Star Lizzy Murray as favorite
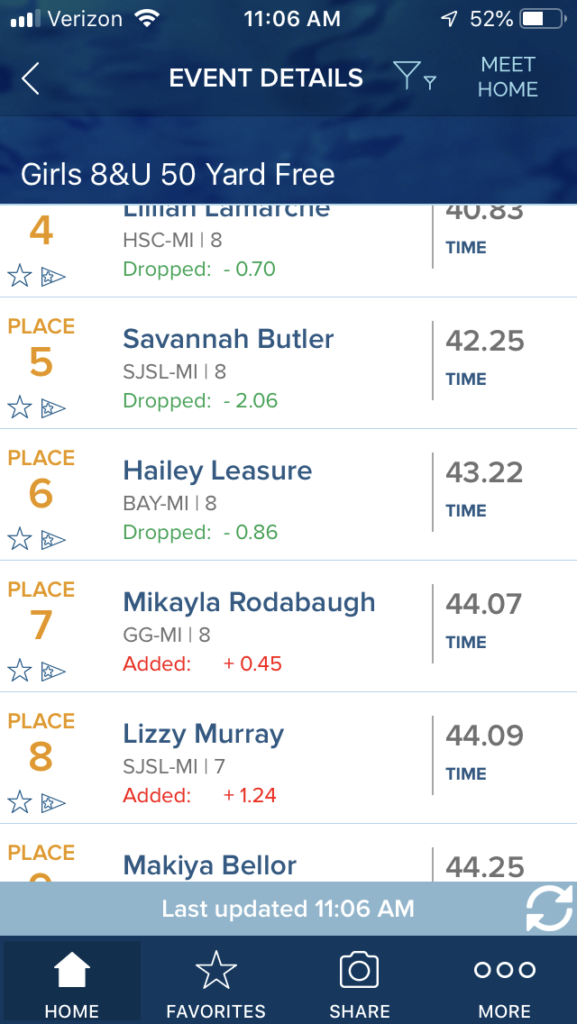Image resolution: width=577 pixels, height=1024 pixels. pyautogui.click(x=20, y=802)
